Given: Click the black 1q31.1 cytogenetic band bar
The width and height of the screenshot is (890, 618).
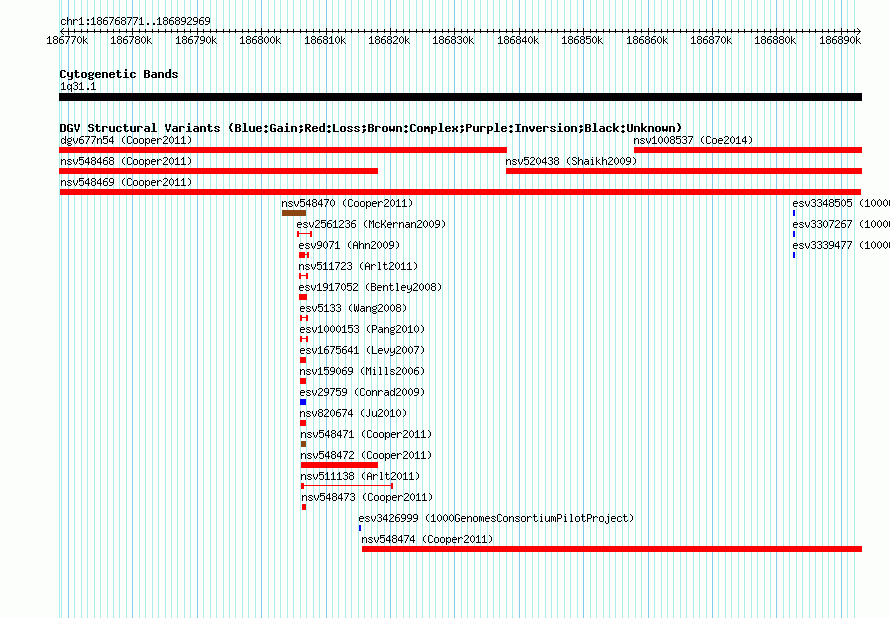Looking at the screenshot, I should [x=460, y=97].
